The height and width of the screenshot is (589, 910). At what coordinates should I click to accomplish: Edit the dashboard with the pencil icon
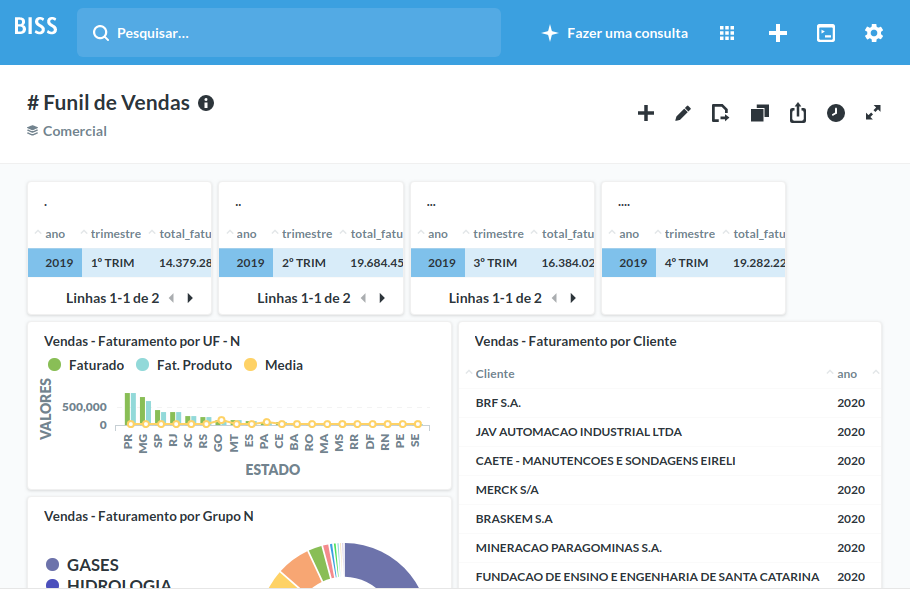[683, 113]
